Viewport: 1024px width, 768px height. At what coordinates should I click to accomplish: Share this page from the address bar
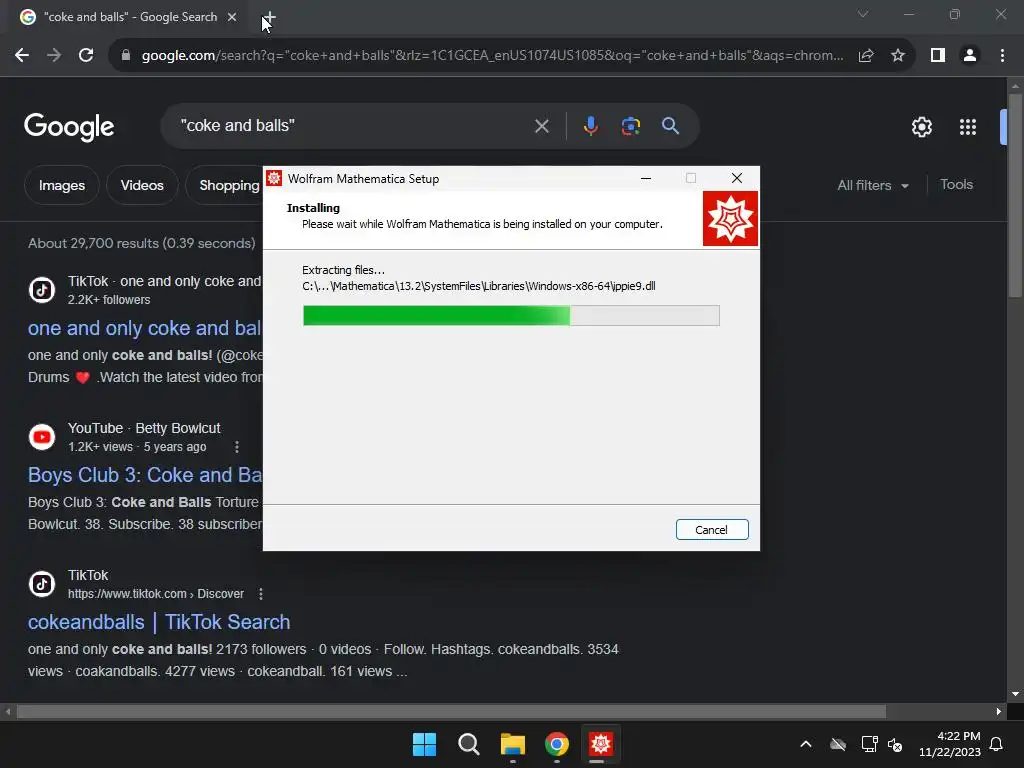tap(866, 56)
